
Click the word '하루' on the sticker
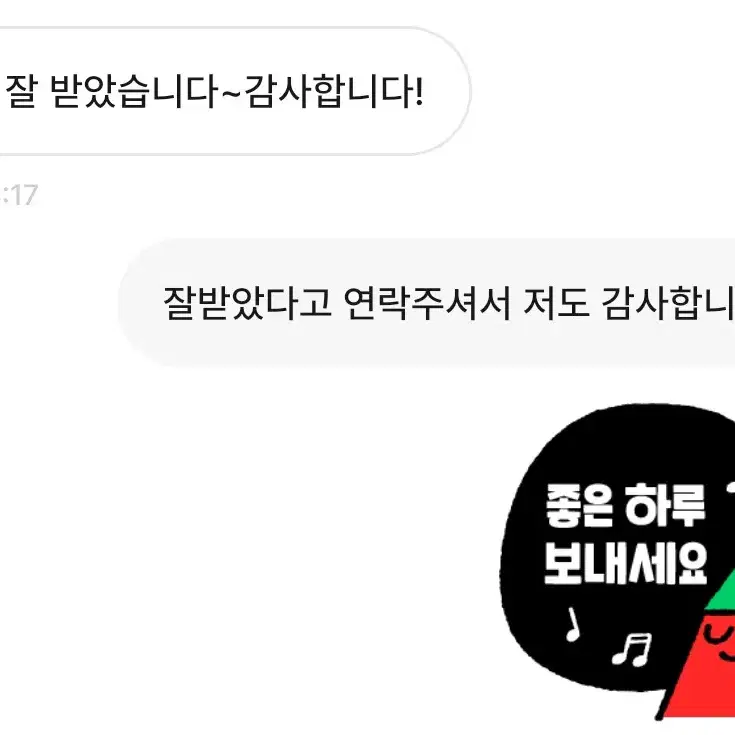[x=666, y=505]
